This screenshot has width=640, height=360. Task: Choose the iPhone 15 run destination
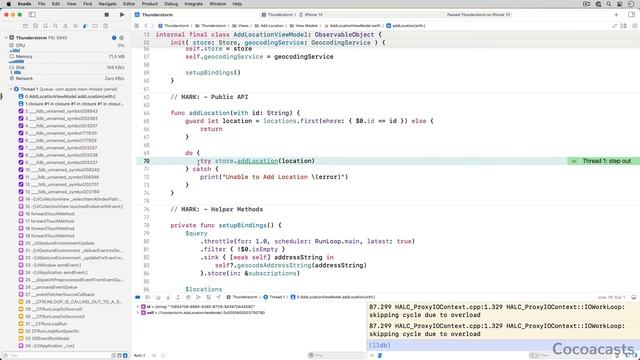click(311, 15)
